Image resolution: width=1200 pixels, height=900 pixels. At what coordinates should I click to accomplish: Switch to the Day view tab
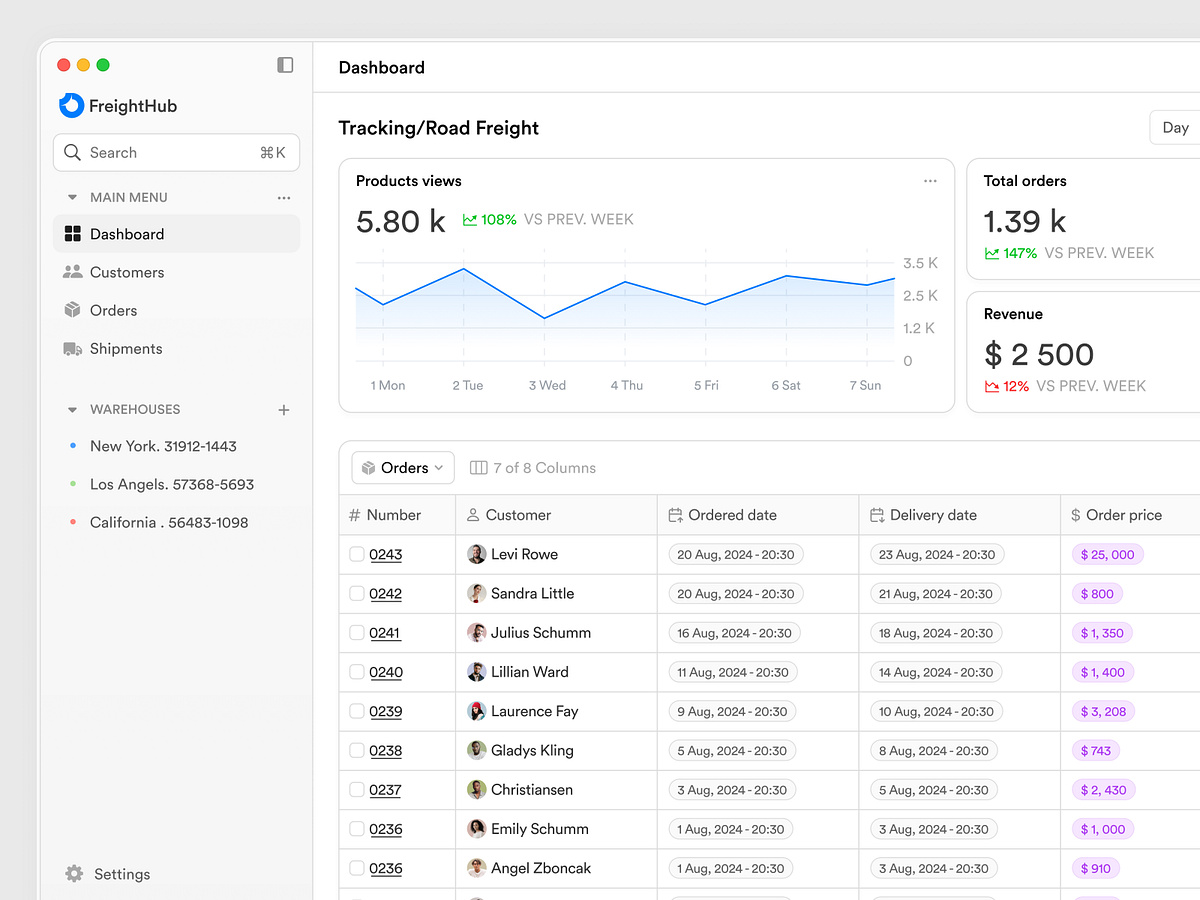click(1174, 127)
